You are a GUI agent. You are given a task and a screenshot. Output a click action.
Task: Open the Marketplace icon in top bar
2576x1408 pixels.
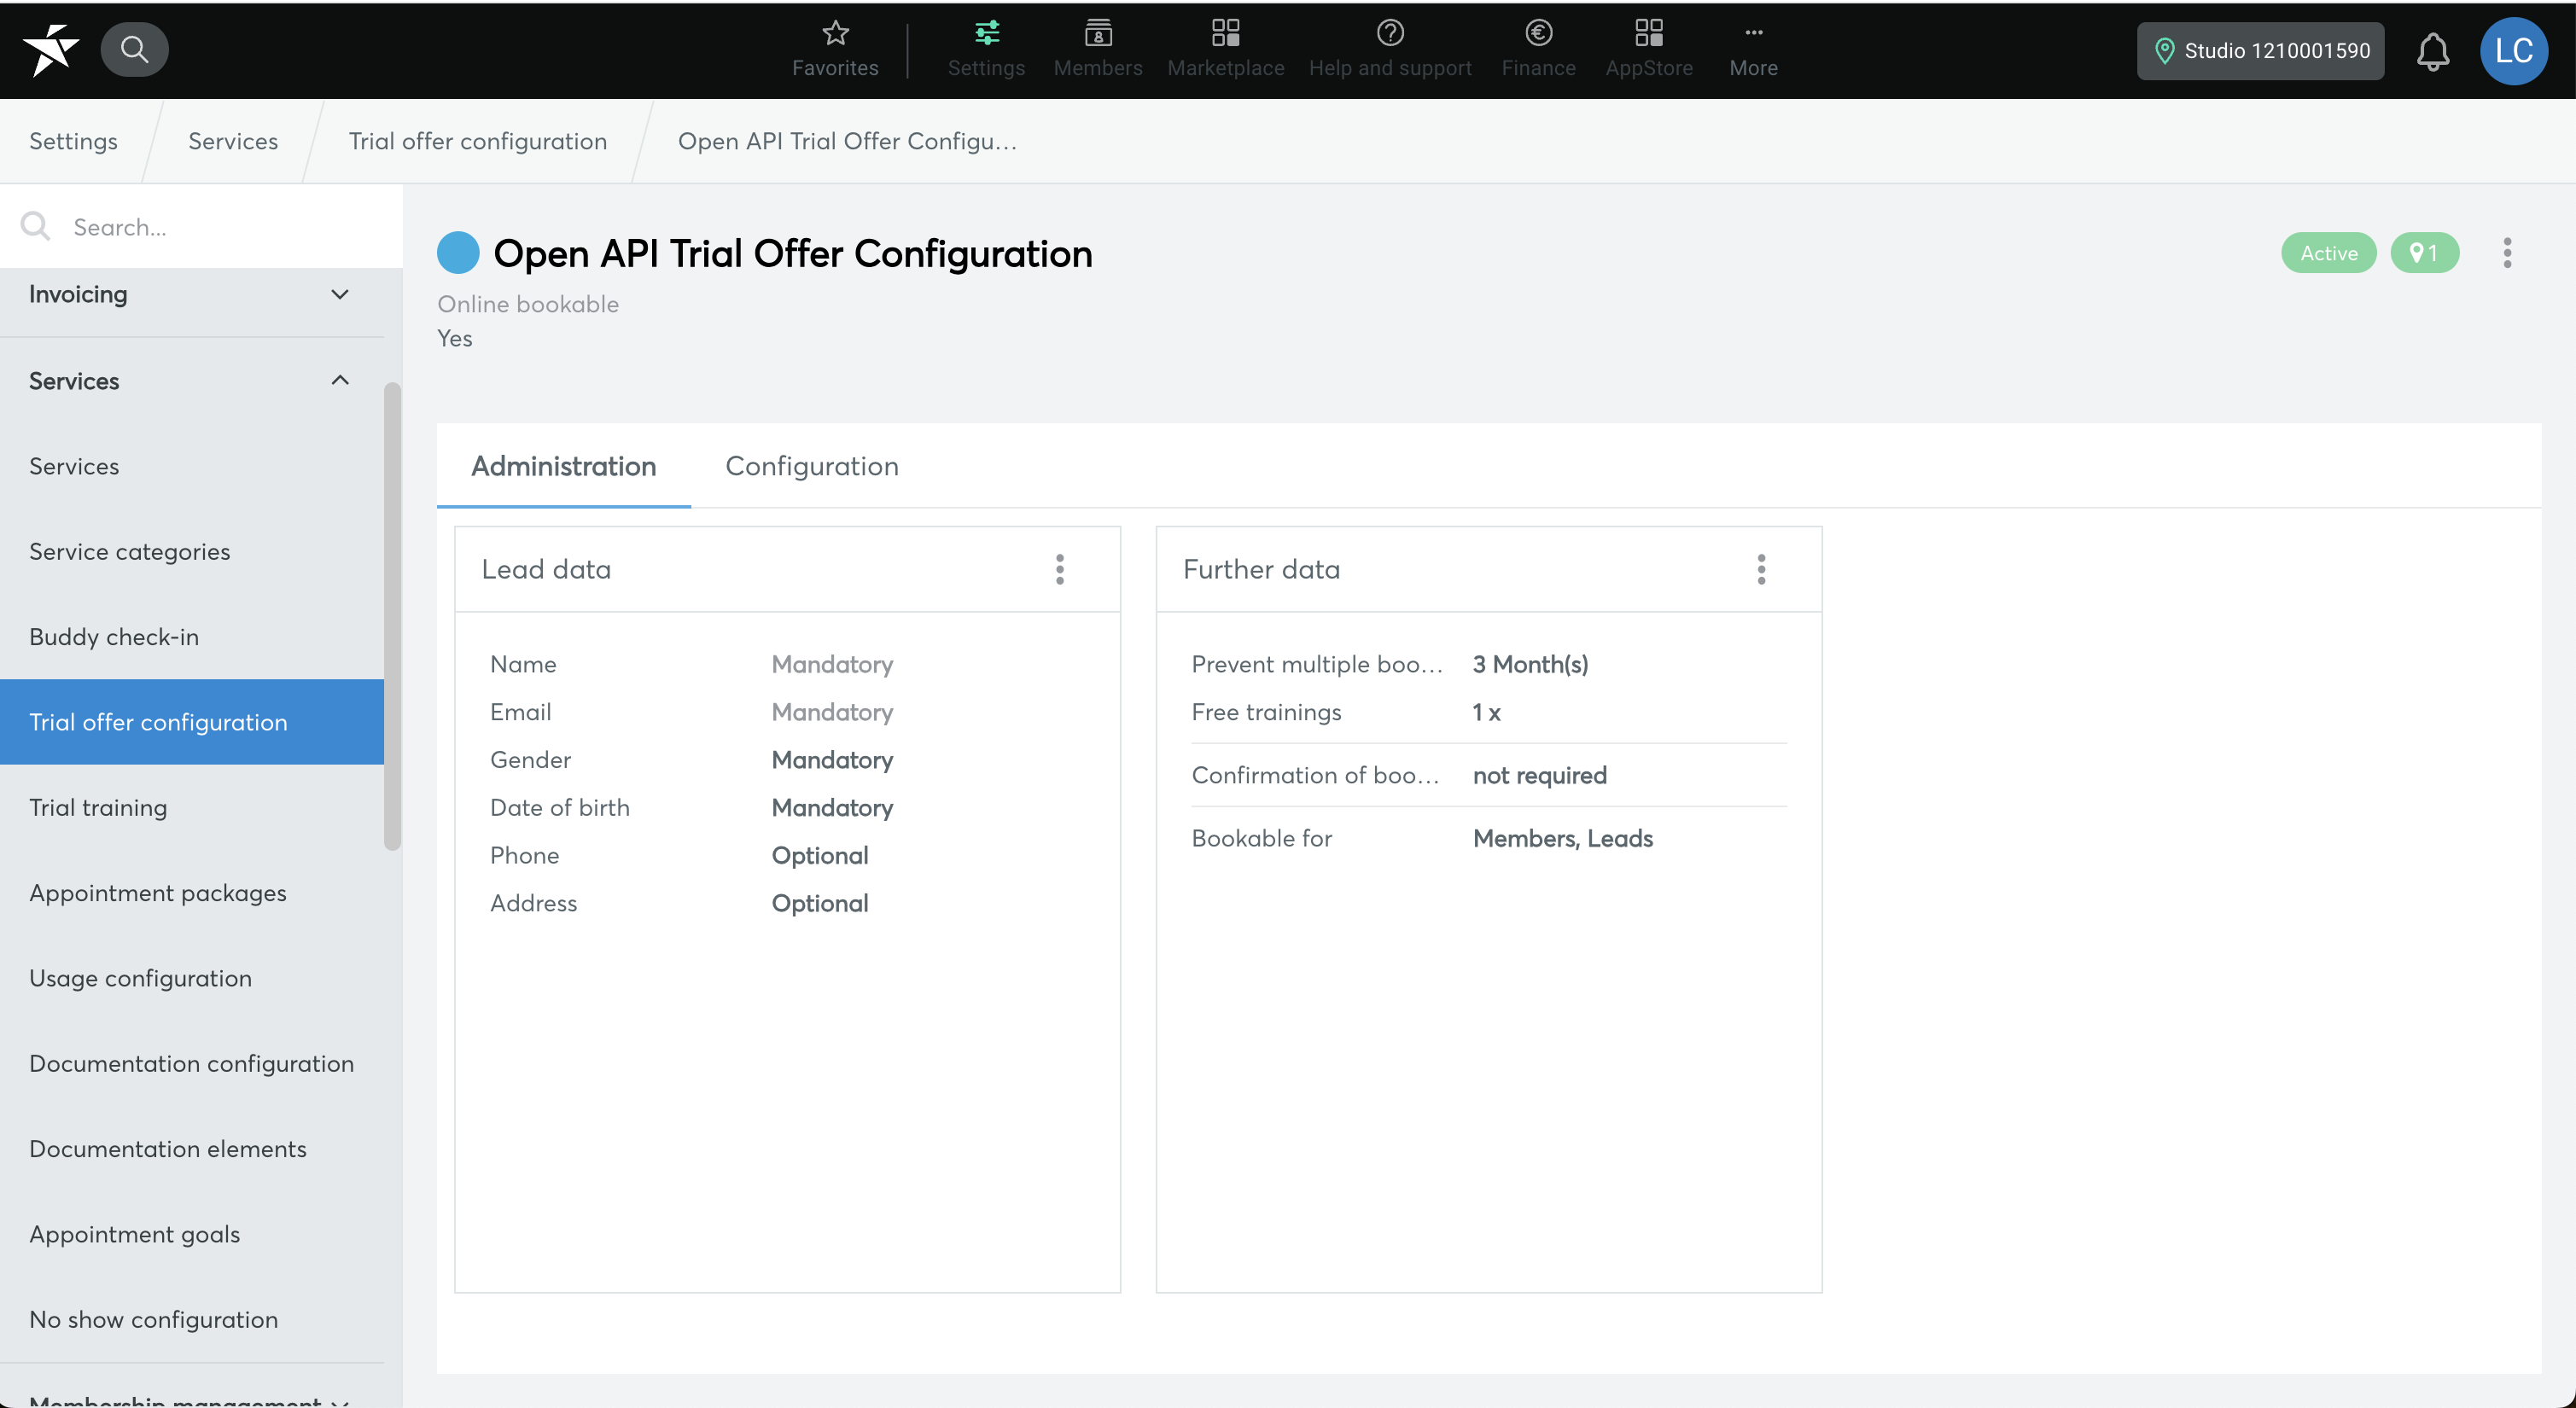point(1225,34)
